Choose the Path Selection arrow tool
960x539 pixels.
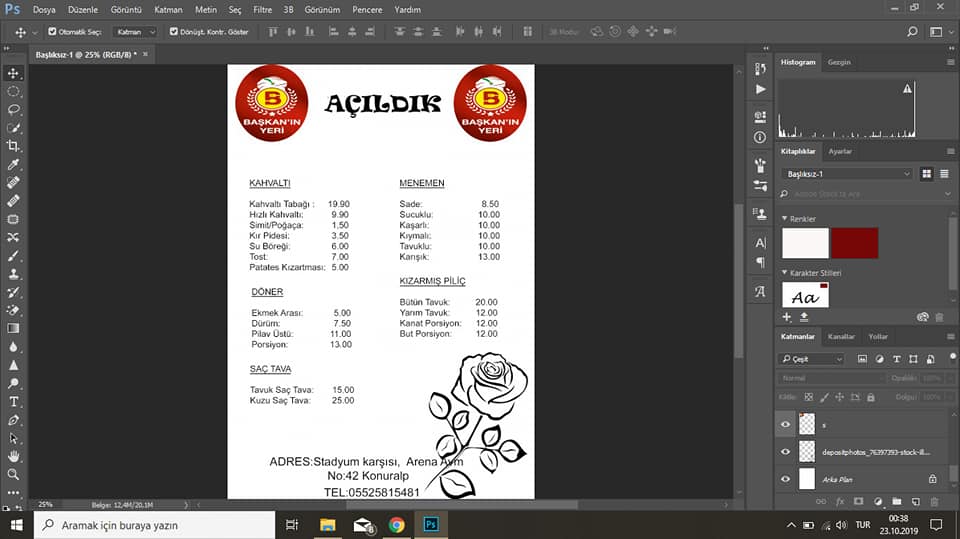(13, 439)
